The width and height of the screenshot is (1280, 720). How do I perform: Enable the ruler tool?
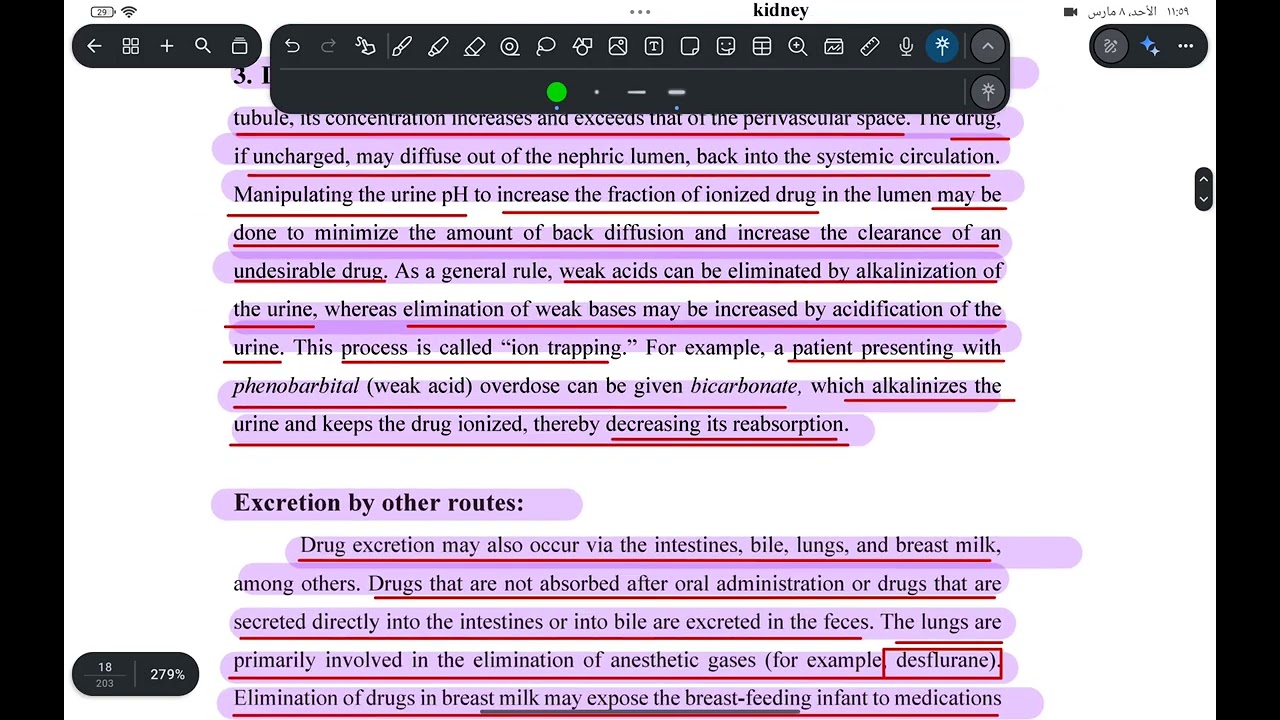click(870, 46)
